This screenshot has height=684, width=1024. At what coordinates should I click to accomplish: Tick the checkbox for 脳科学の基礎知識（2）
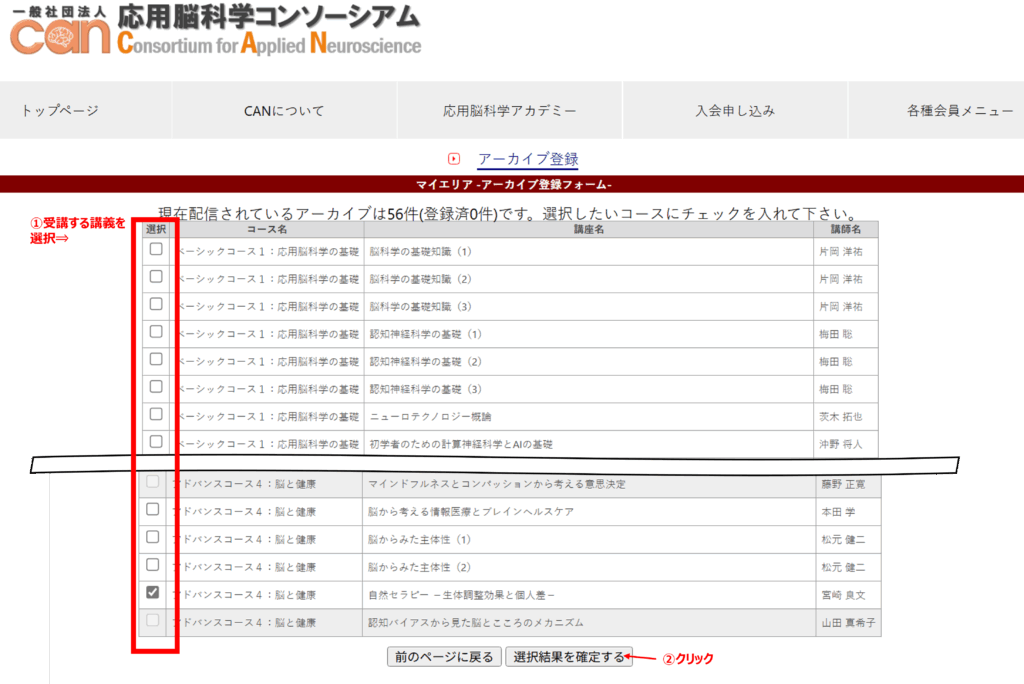(155, 277)
